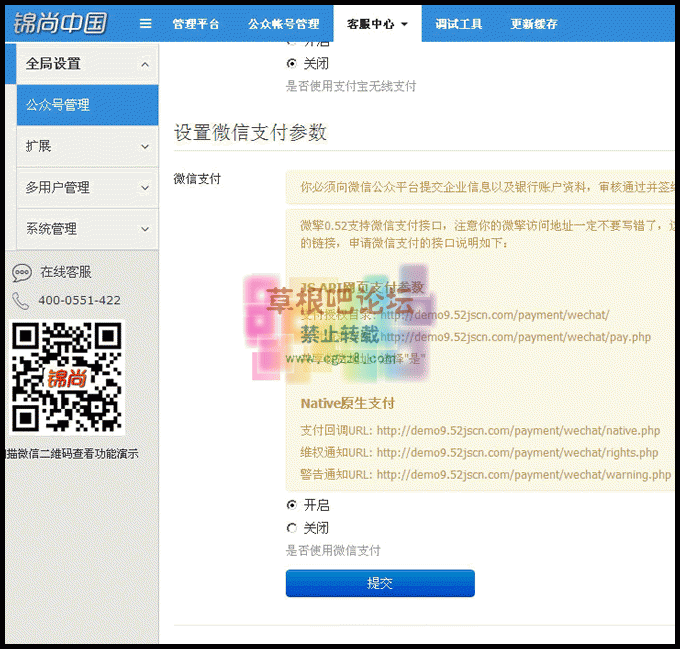Screen dimensions: 680x649
Task: Click 更新缓存 in top navigation
Action: click(x=534, y=24)
